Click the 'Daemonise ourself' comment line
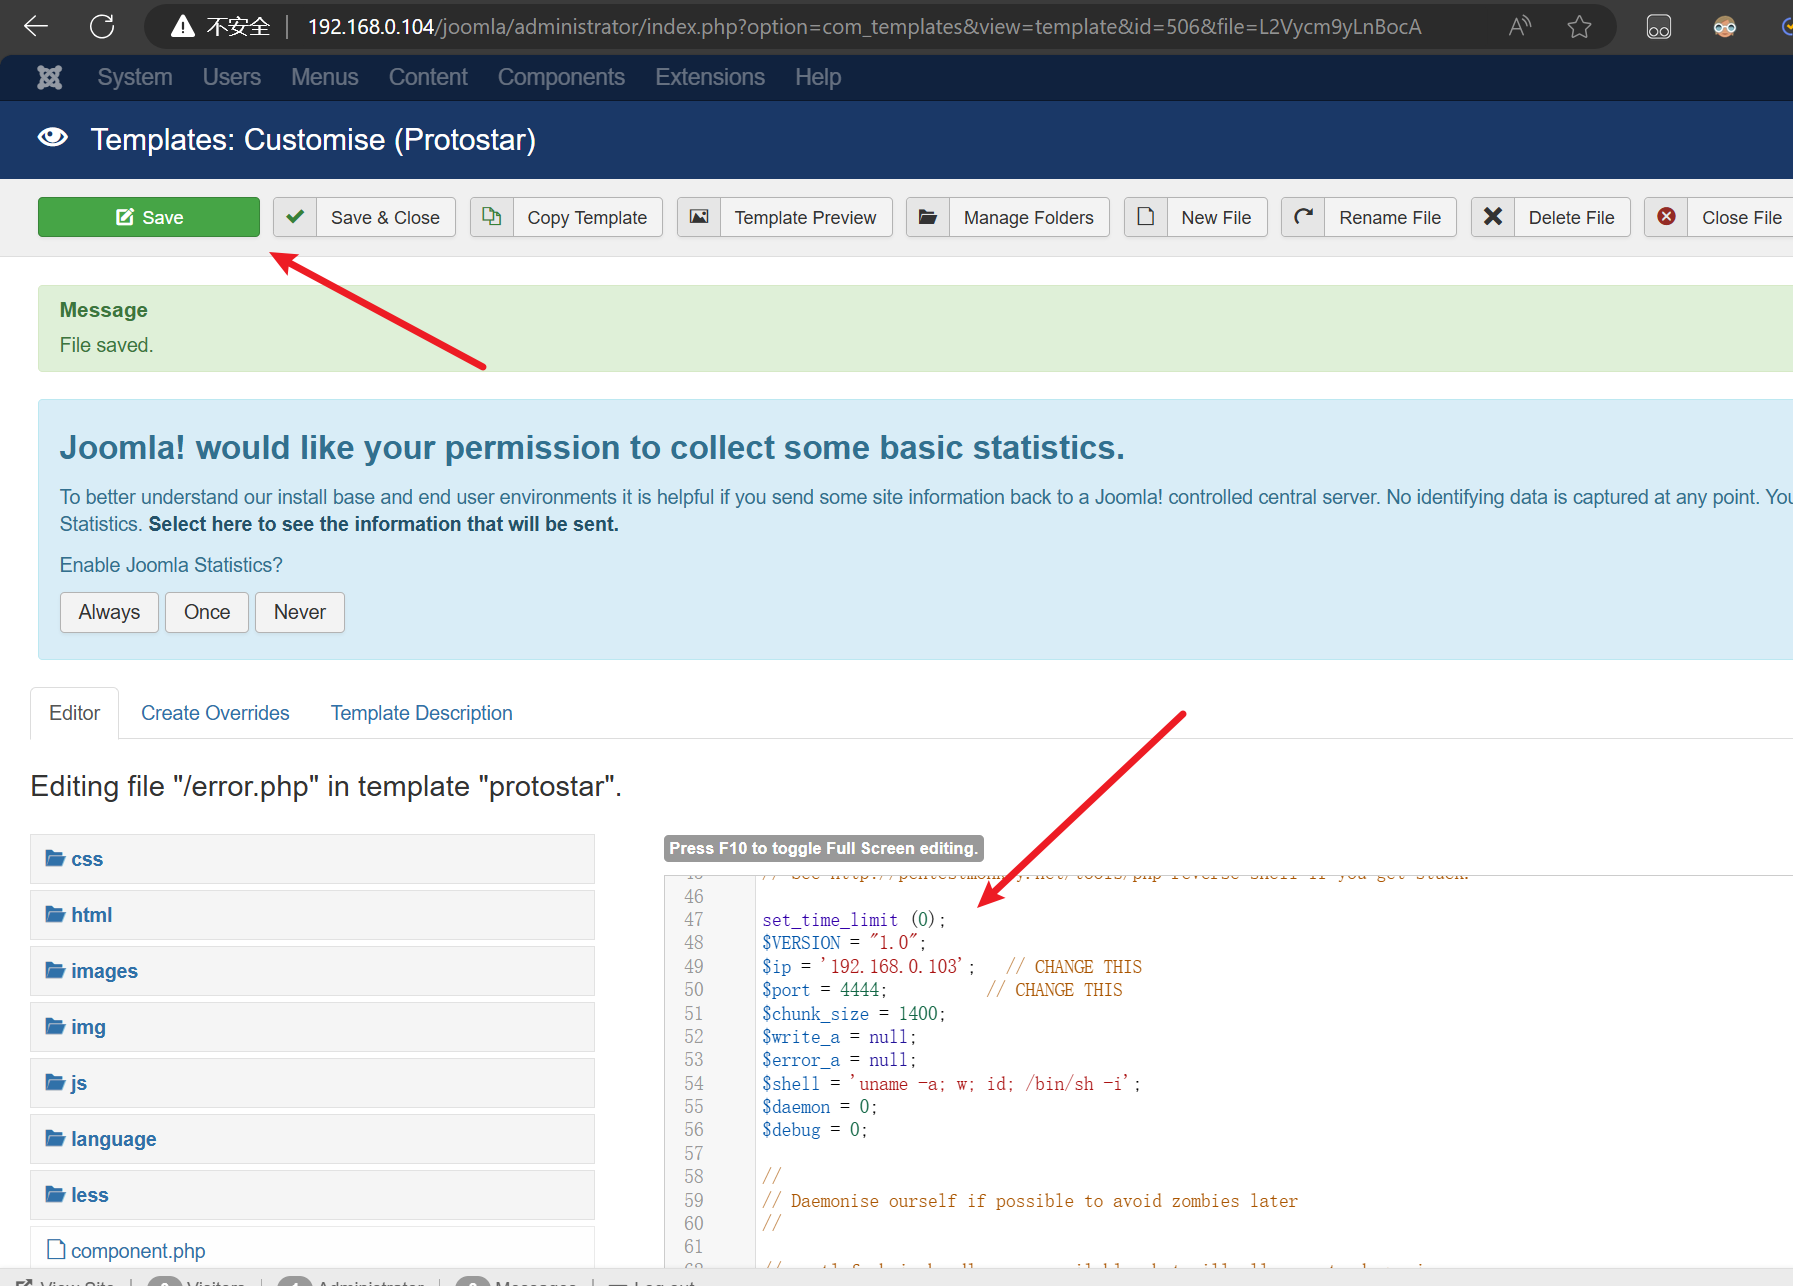 [1030, 1201]
